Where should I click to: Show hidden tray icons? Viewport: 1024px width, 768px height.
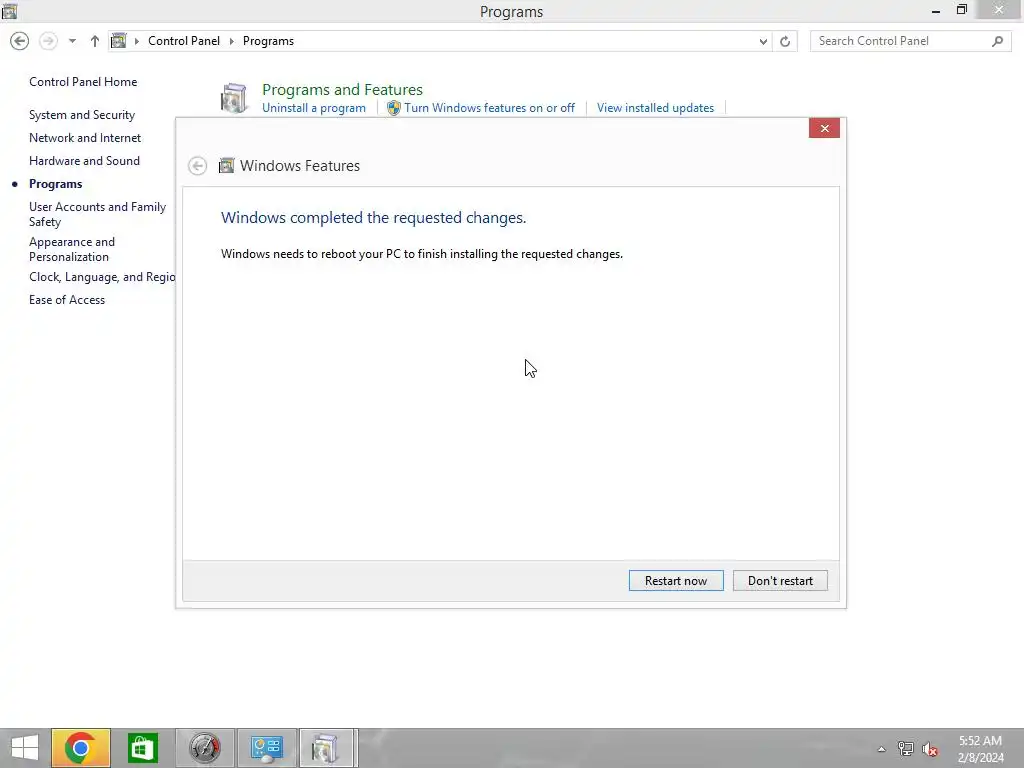point(881,749)
